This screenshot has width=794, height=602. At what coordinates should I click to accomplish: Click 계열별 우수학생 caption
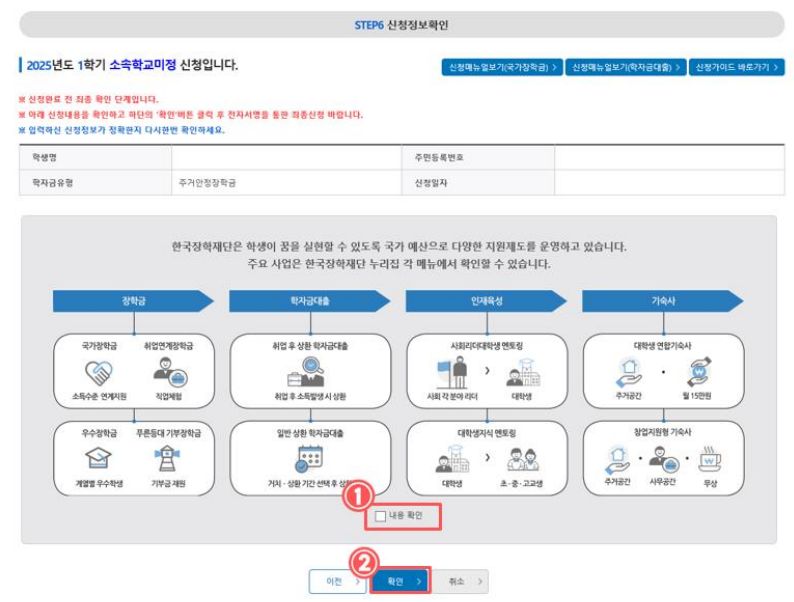tap(99, 484)
